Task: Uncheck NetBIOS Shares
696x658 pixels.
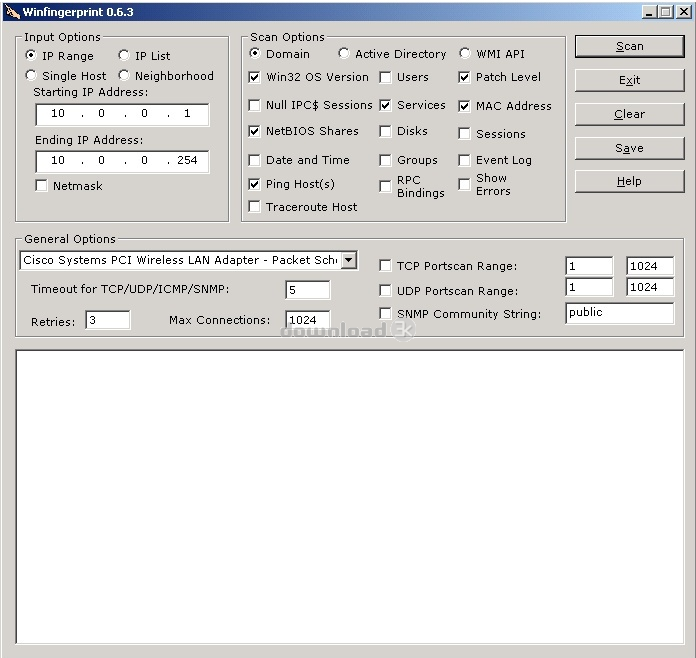Action: coord(254,131)
